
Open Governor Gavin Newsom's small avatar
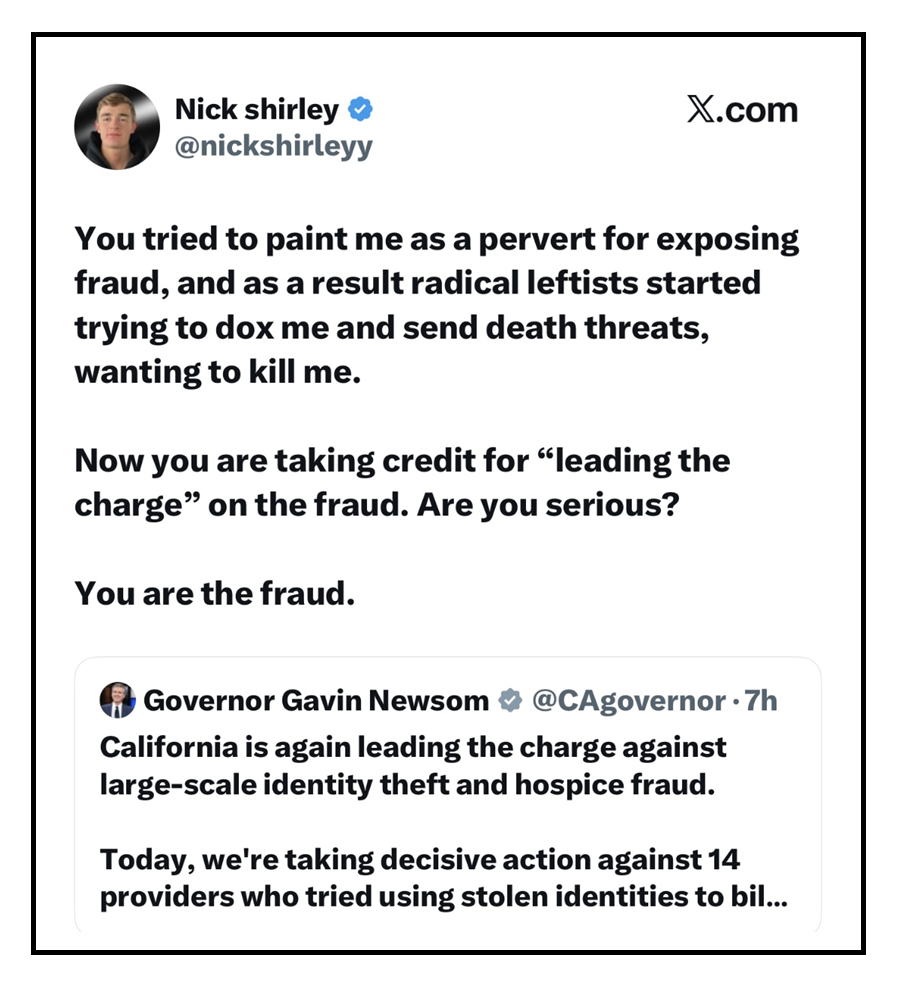click(117, 701)
